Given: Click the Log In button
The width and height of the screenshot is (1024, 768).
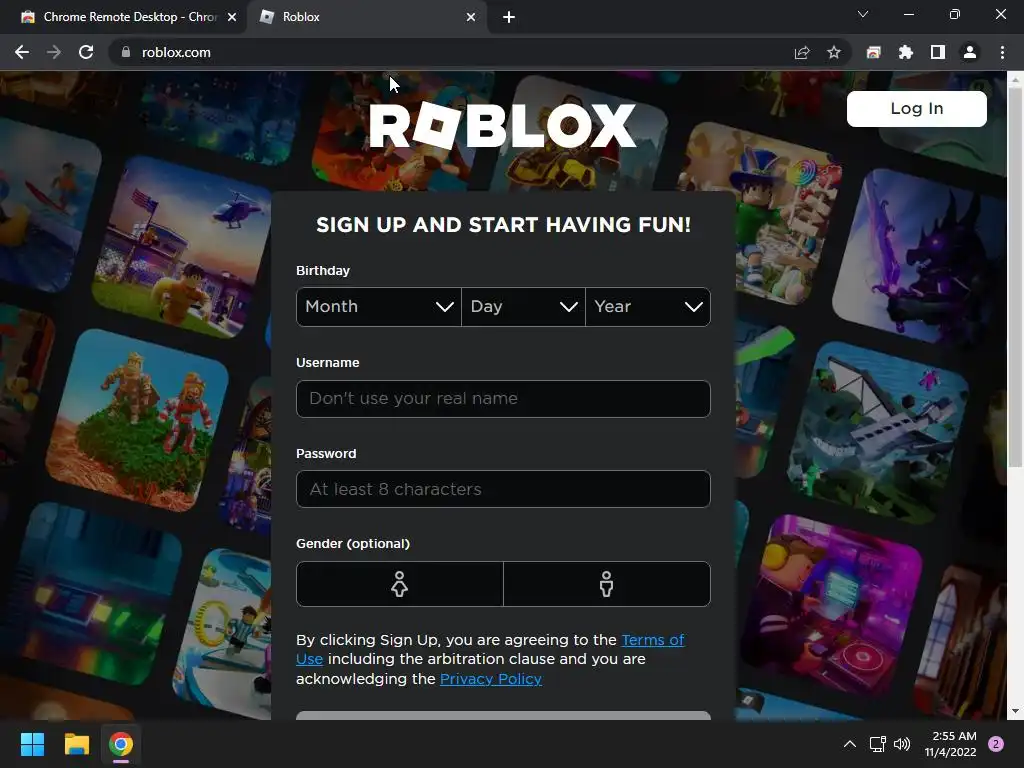Looking at the screenshot, I should [x=916, y=108].
